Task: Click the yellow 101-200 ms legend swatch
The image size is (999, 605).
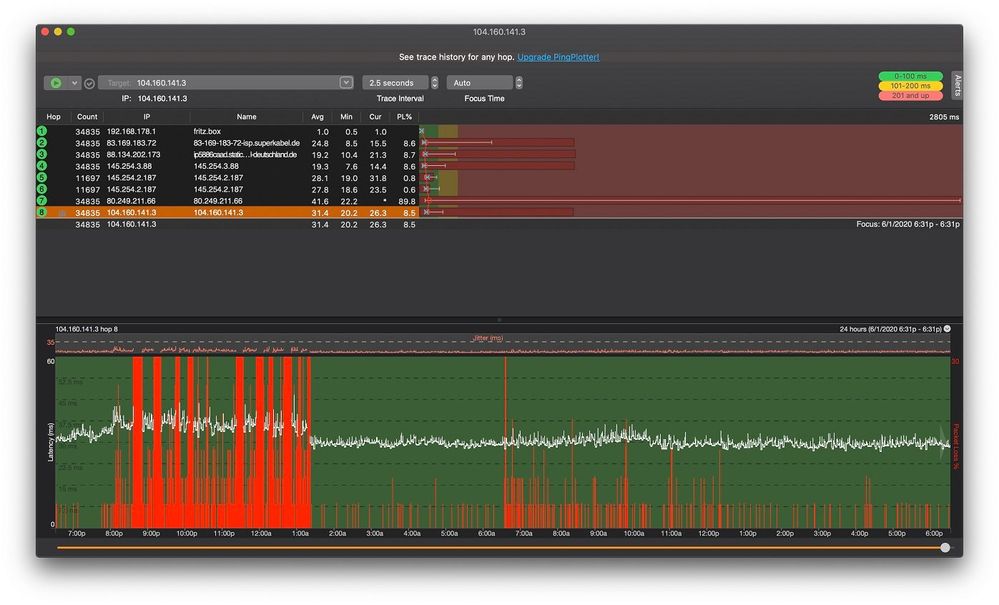Action: pyautogui.click(x=909, y=86)
